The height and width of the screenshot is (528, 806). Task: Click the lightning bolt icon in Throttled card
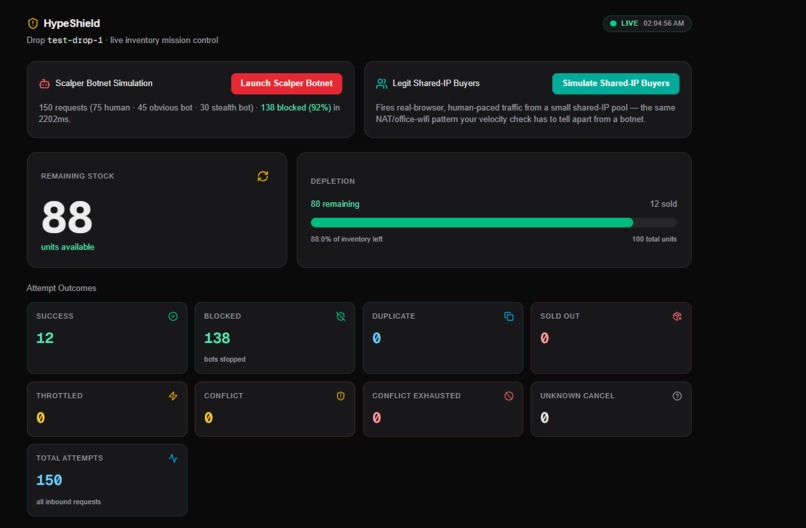tap(173, 396)
